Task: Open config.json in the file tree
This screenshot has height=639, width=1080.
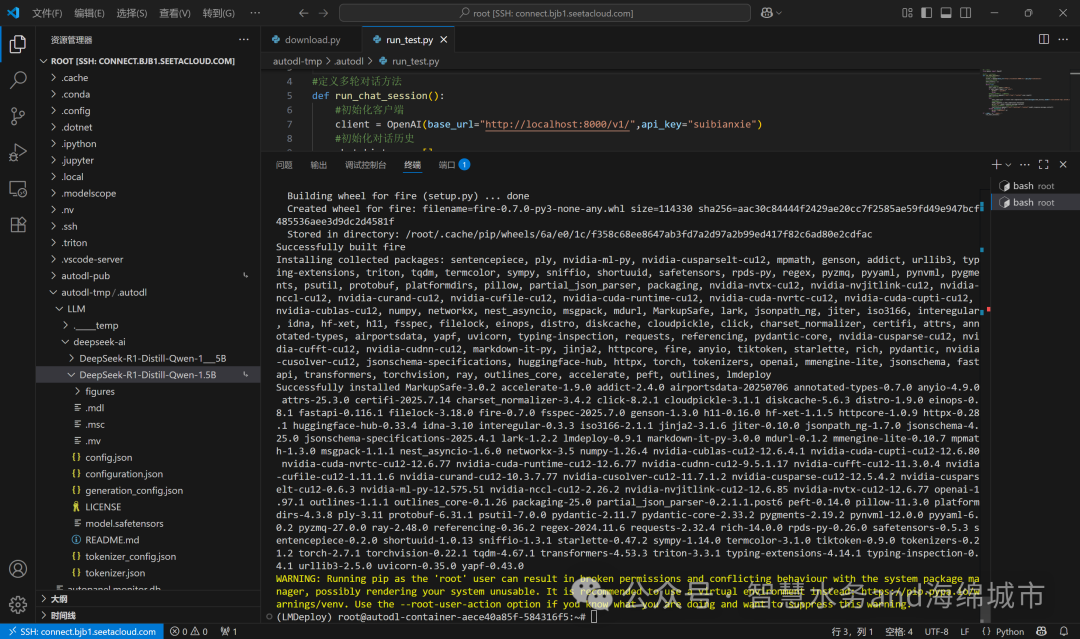Action: coord(149,458)
